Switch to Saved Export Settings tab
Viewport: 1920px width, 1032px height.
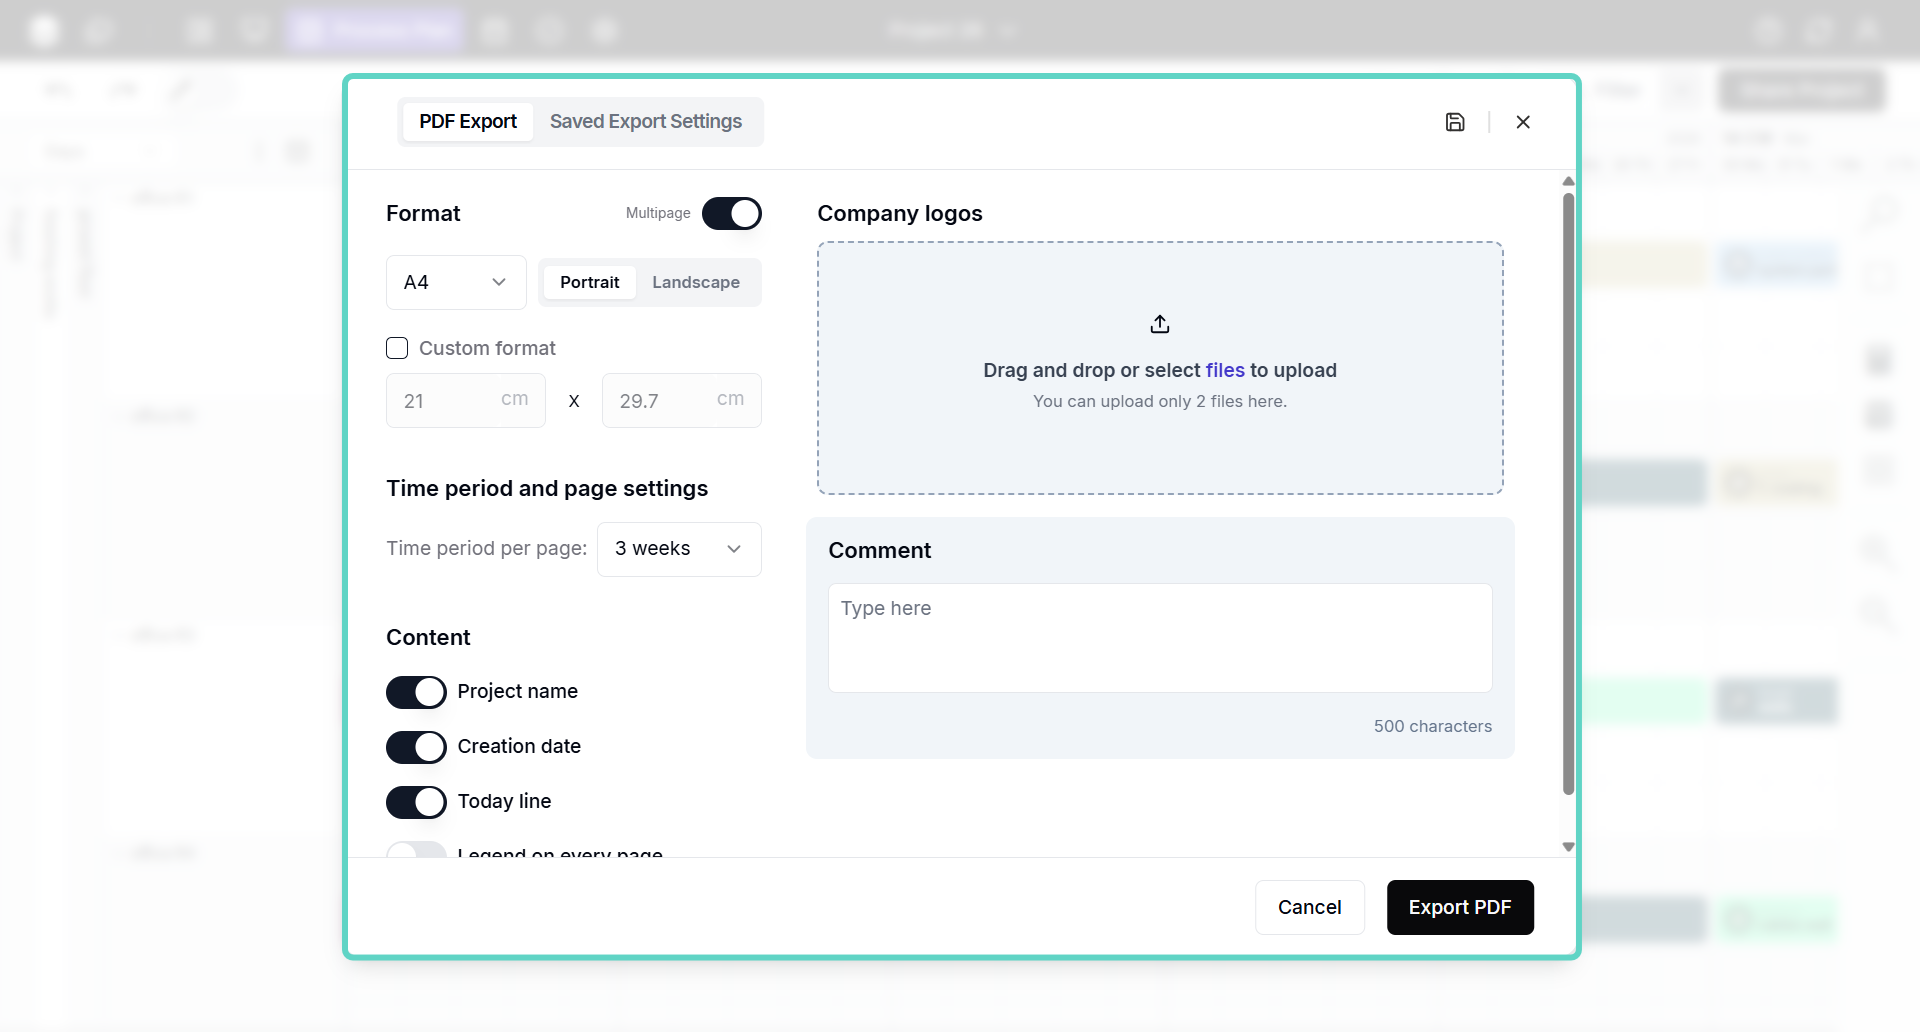[x=645, y=122]
